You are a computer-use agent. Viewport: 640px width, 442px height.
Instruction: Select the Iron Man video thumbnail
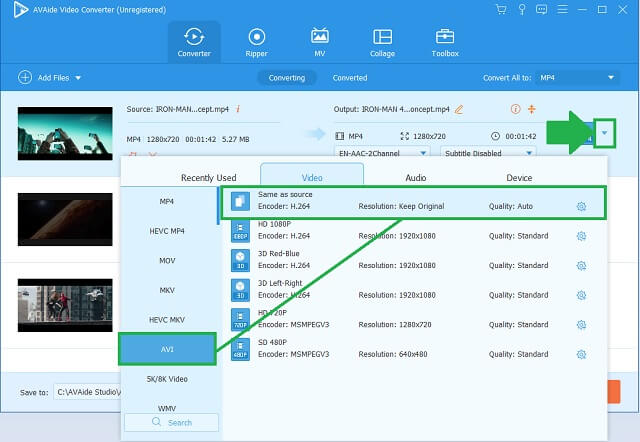point(65,133)
